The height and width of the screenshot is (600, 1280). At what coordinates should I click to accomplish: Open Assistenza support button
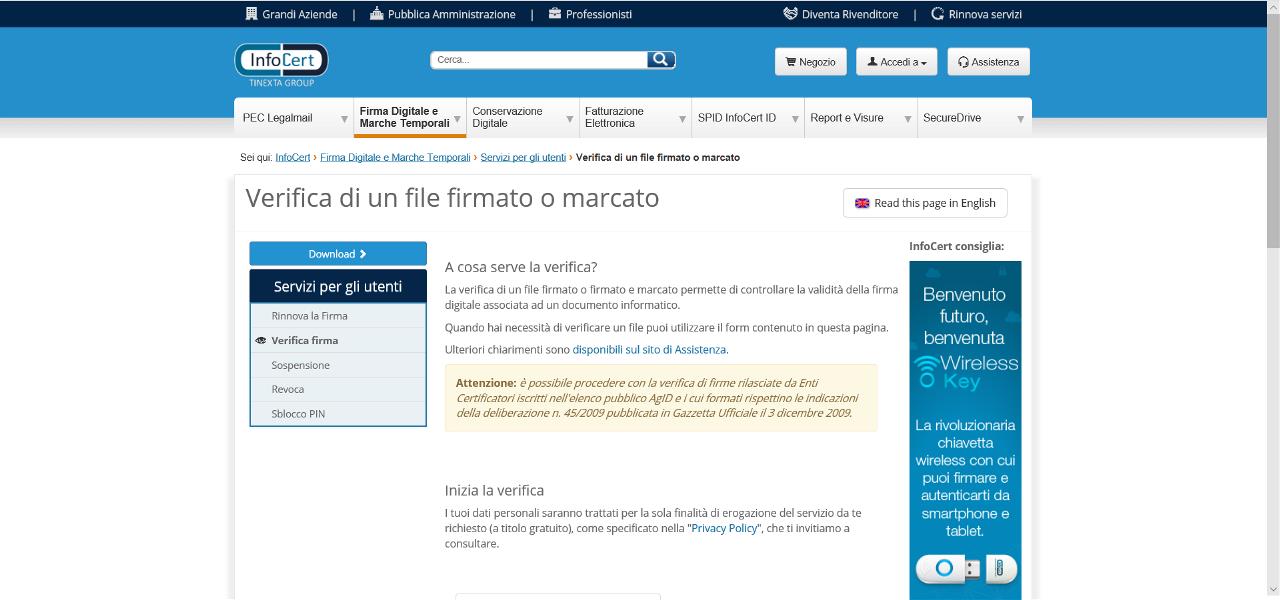click(988, 62)
